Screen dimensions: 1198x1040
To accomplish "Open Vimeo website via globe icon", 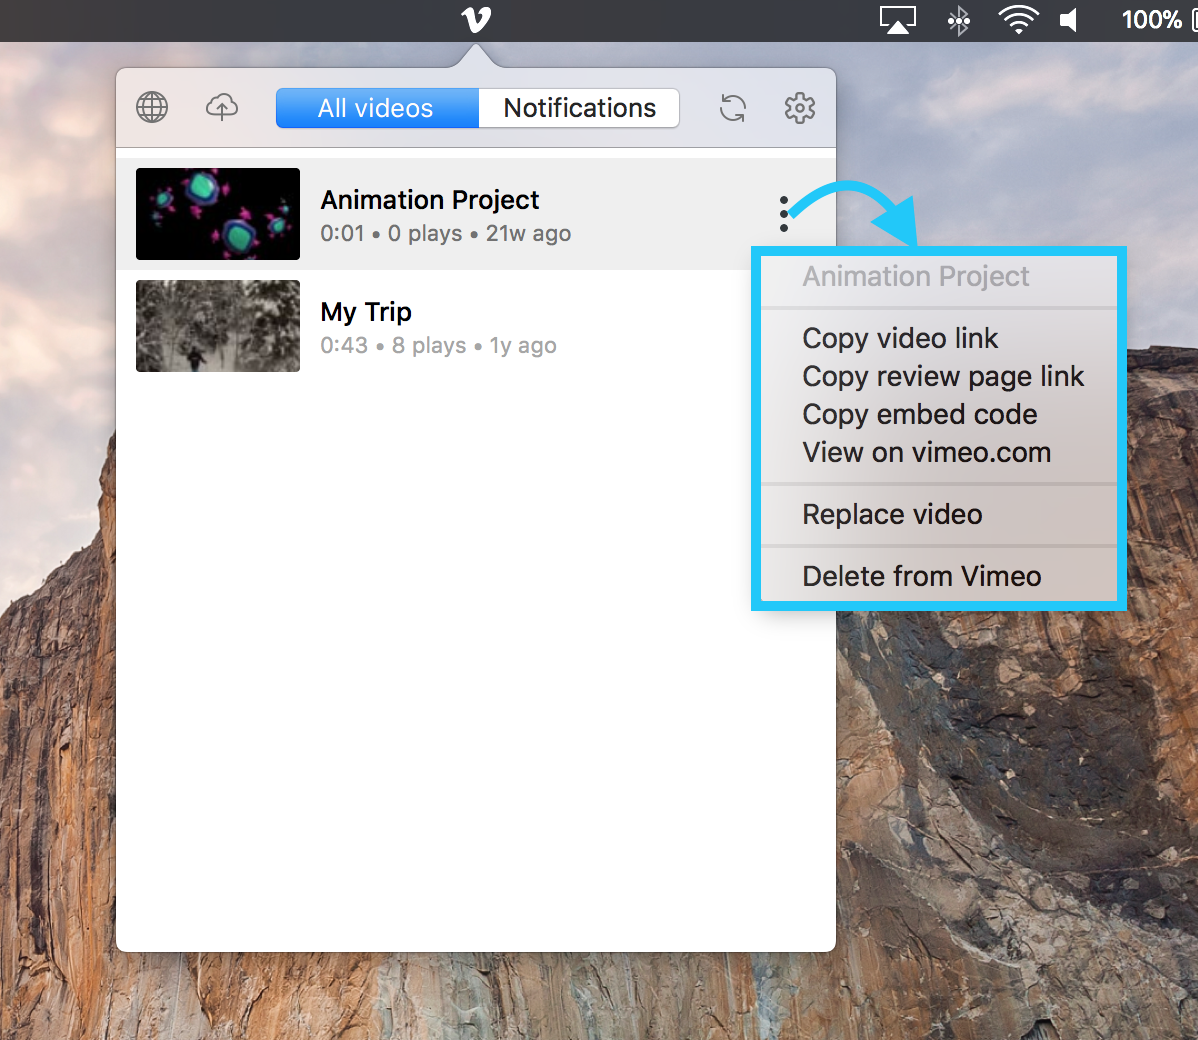I will click(152, 107).
